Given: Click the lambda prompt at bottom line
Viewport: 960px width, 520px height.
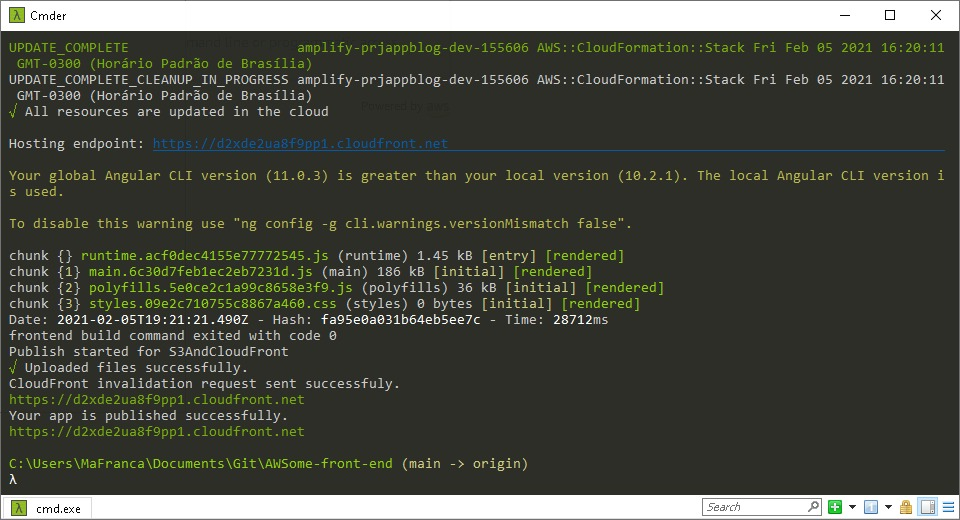Looking at the screenshot, I should [13, 479].
